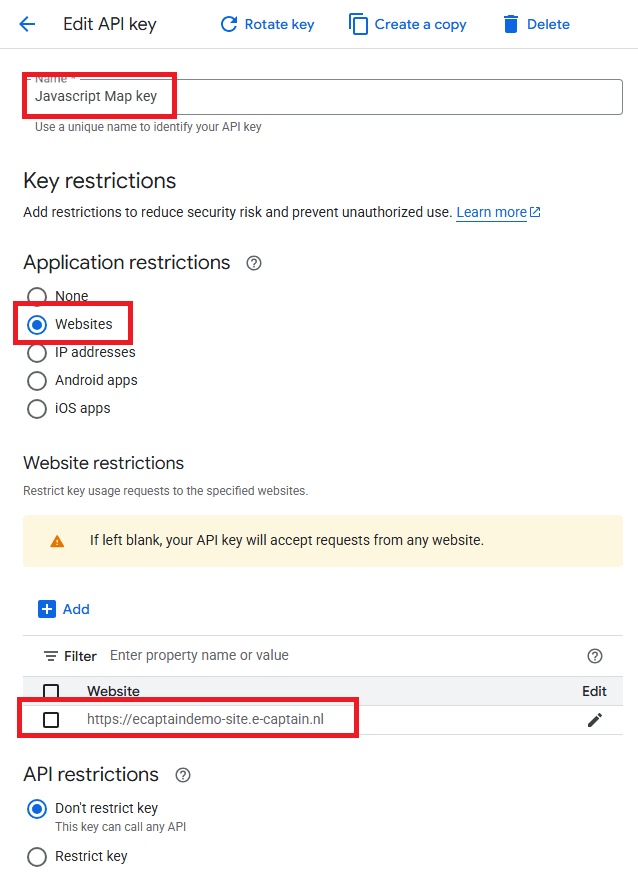The width and height of the screenshot is (638, 896).
Task: Focus the filter property name input
Action: 343,655
